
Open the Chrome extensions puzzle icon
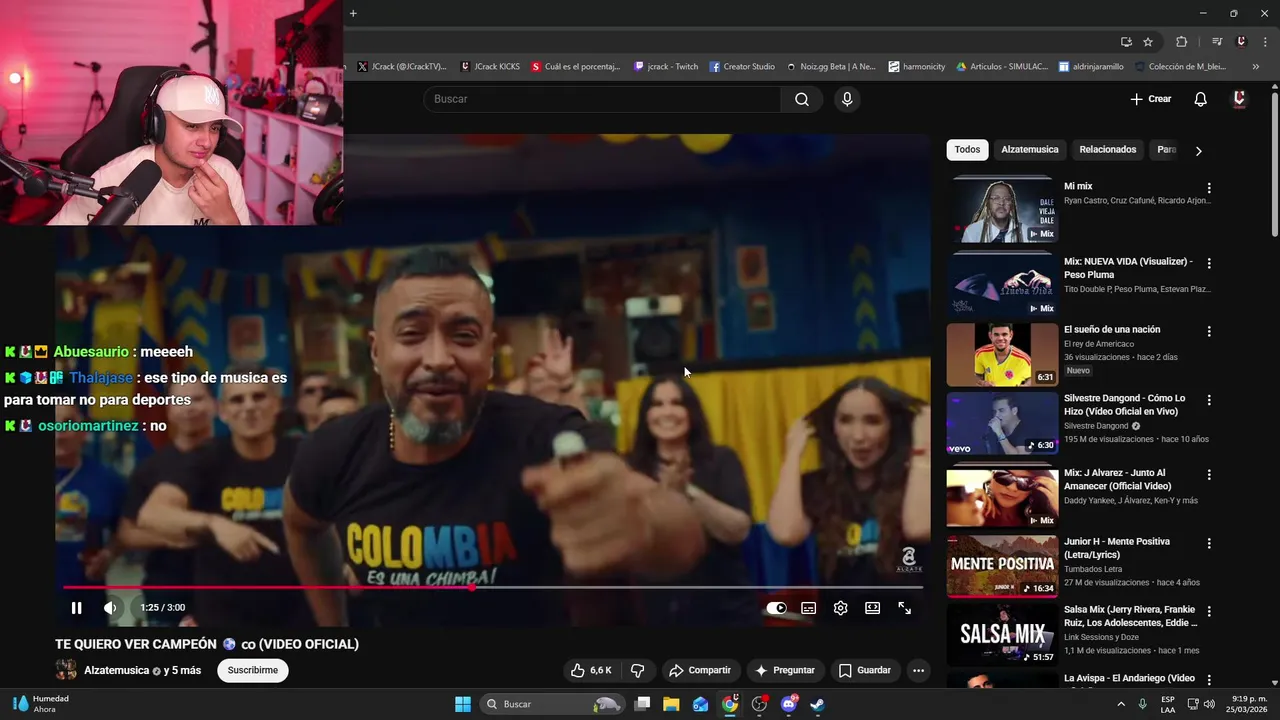pyautogui.click(x=1181, y=42)
